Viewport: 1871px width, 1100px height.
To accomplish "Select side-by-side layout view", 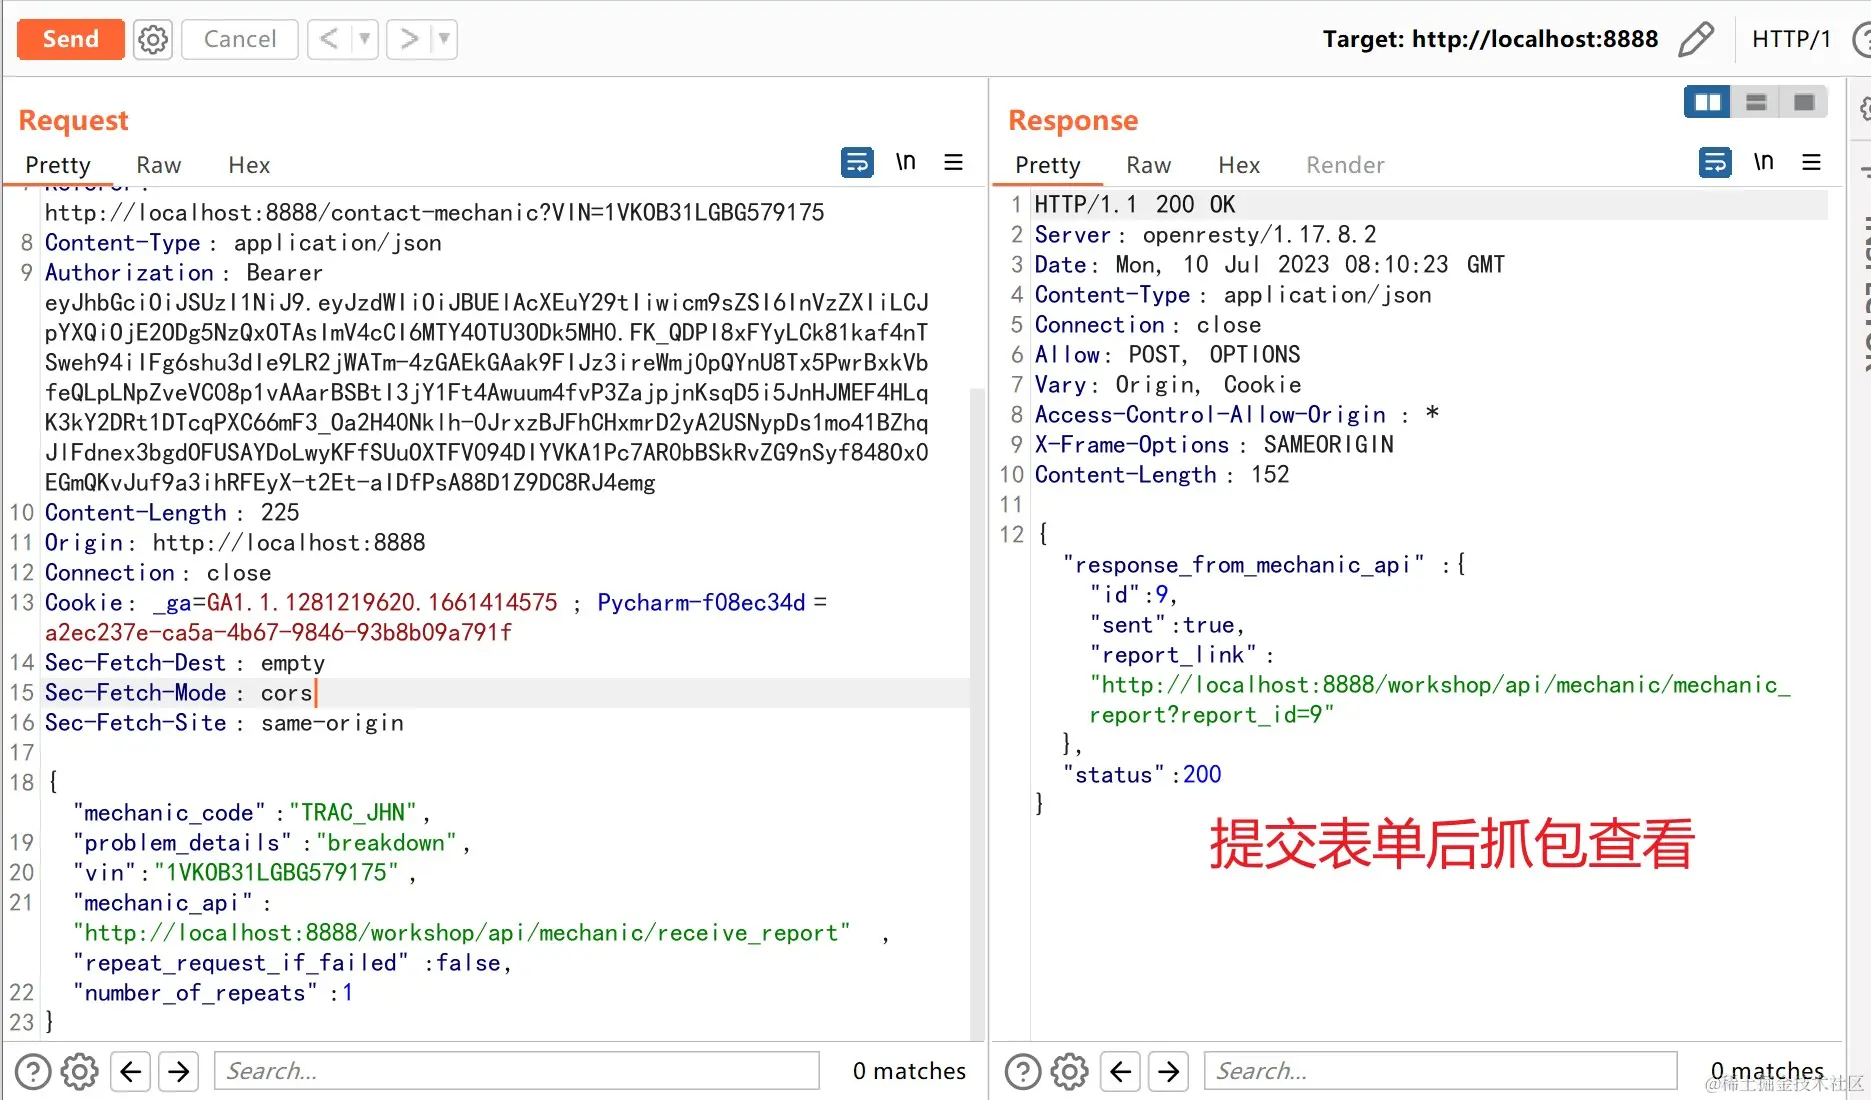I will click(1707, 102).
